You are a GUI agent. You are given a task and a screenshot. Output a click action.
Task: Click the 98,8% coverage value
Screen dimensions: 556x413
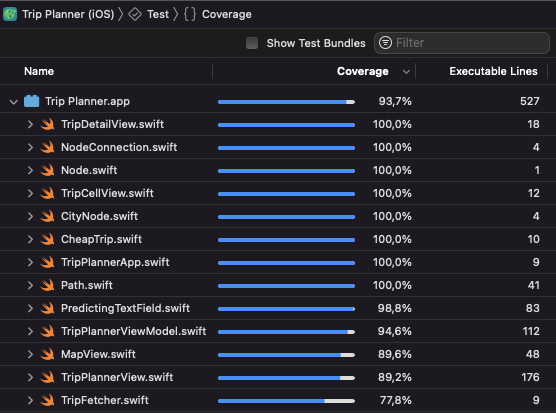pyautogui.click(x=395, y=308)
